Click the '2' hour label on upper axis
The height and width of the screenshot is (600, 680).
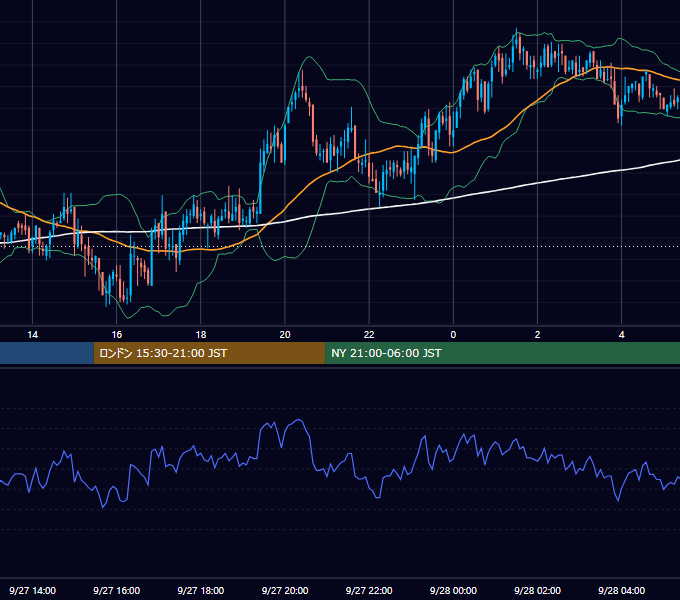point(537,335)
